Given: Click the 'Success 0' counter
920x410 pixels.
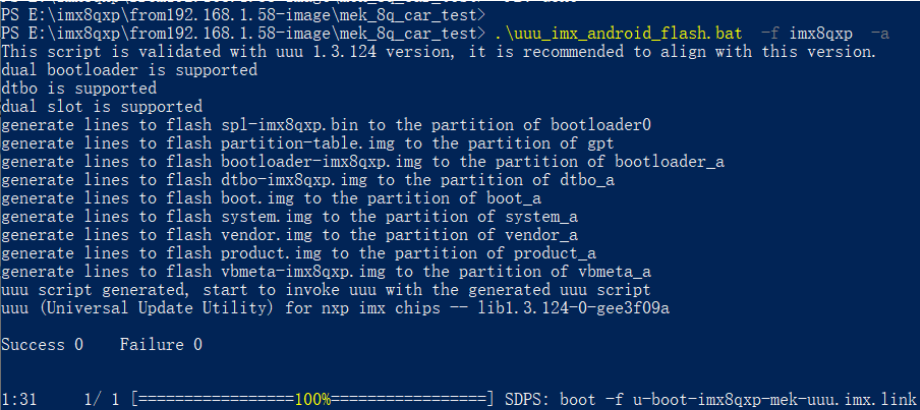Looking at the screenshot, I should click(x=43, y=345).
